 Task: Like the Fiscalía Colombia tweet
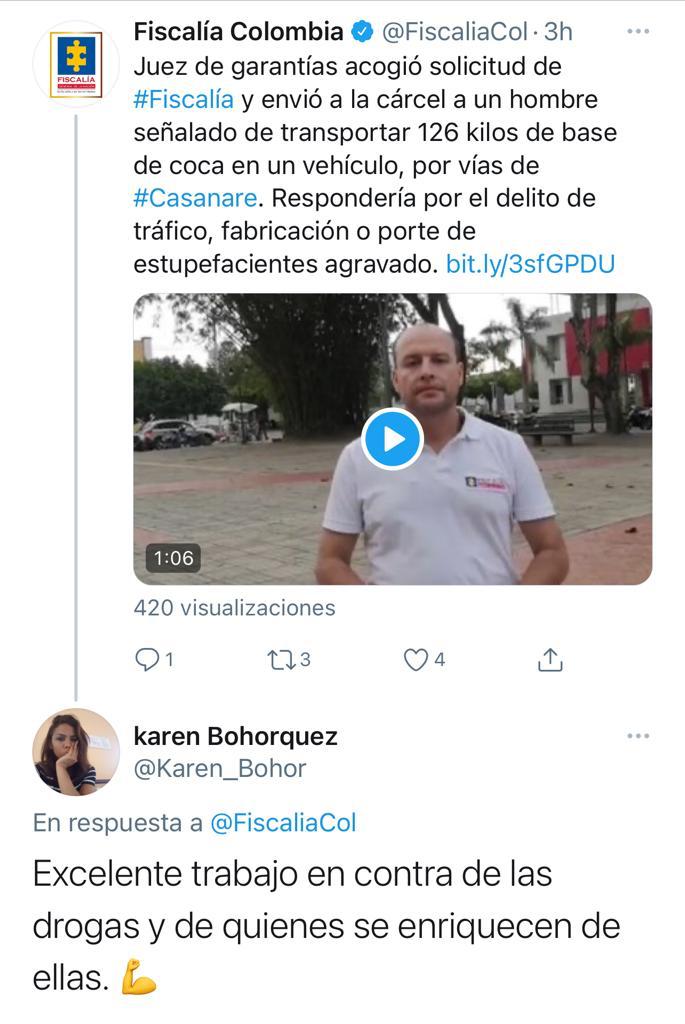click(415, 660)
